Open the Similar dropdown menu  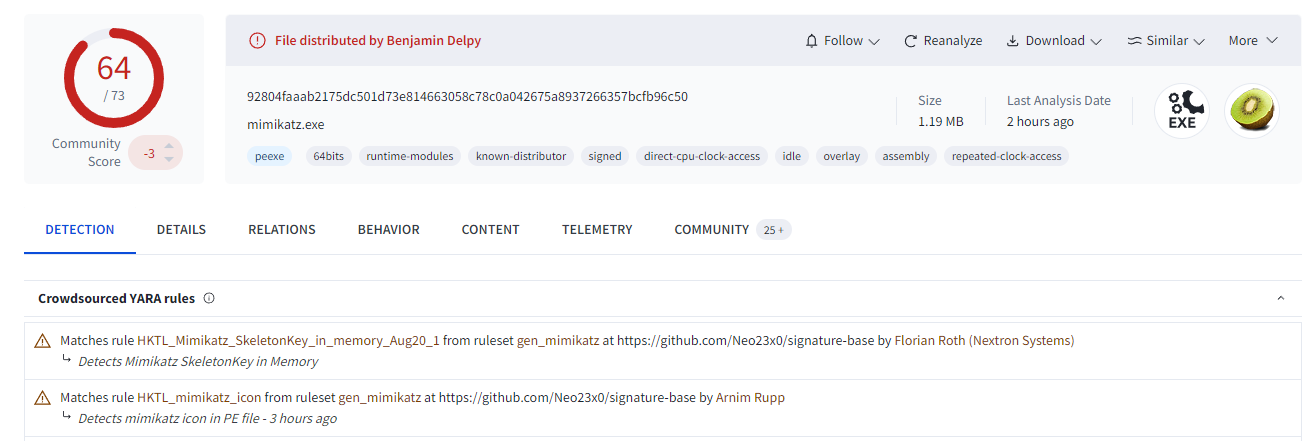click(1166, 41)
